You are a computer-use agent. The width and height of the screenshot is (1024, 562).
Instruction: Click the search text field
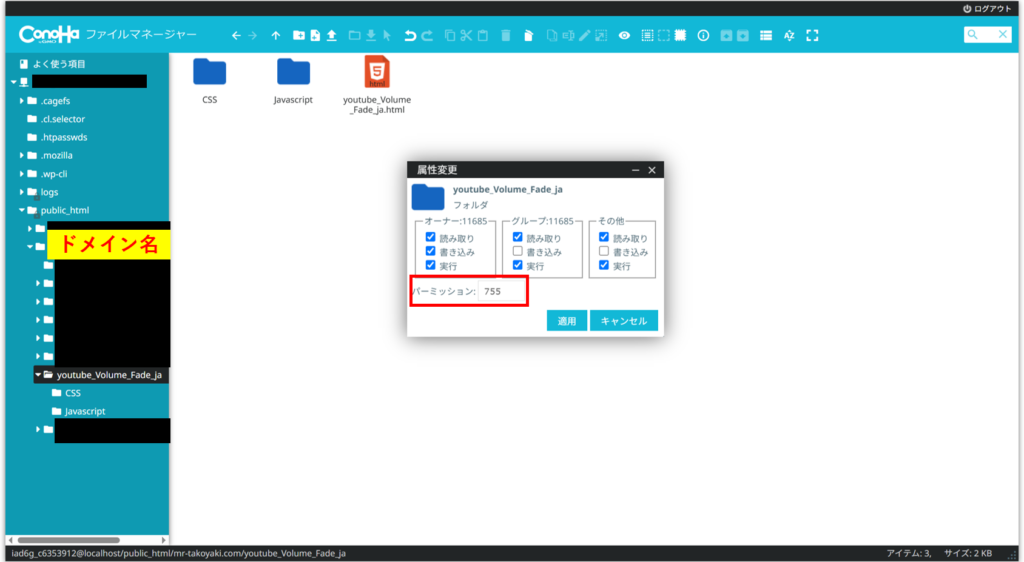(987, 35)
